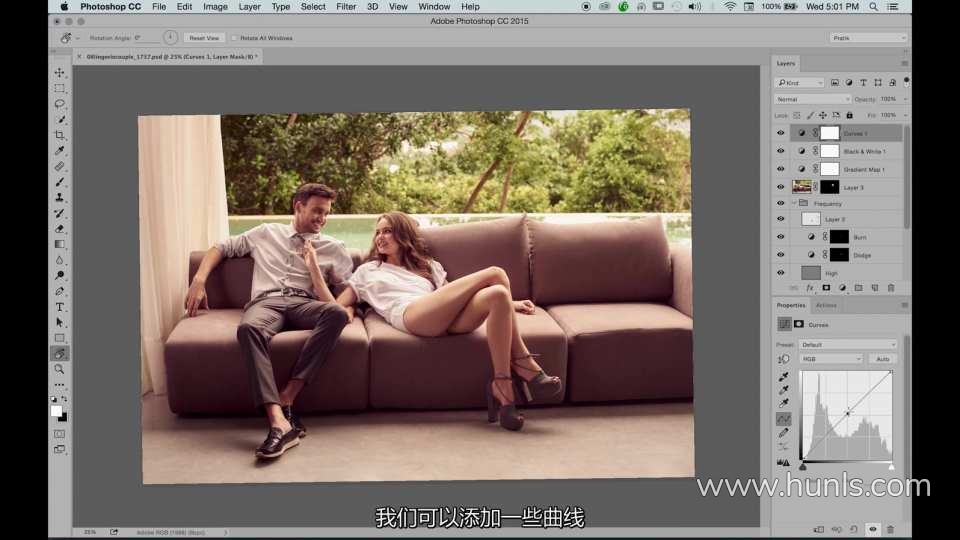Delete layer using Layers panel trash icon

click(x=891, y=288)
